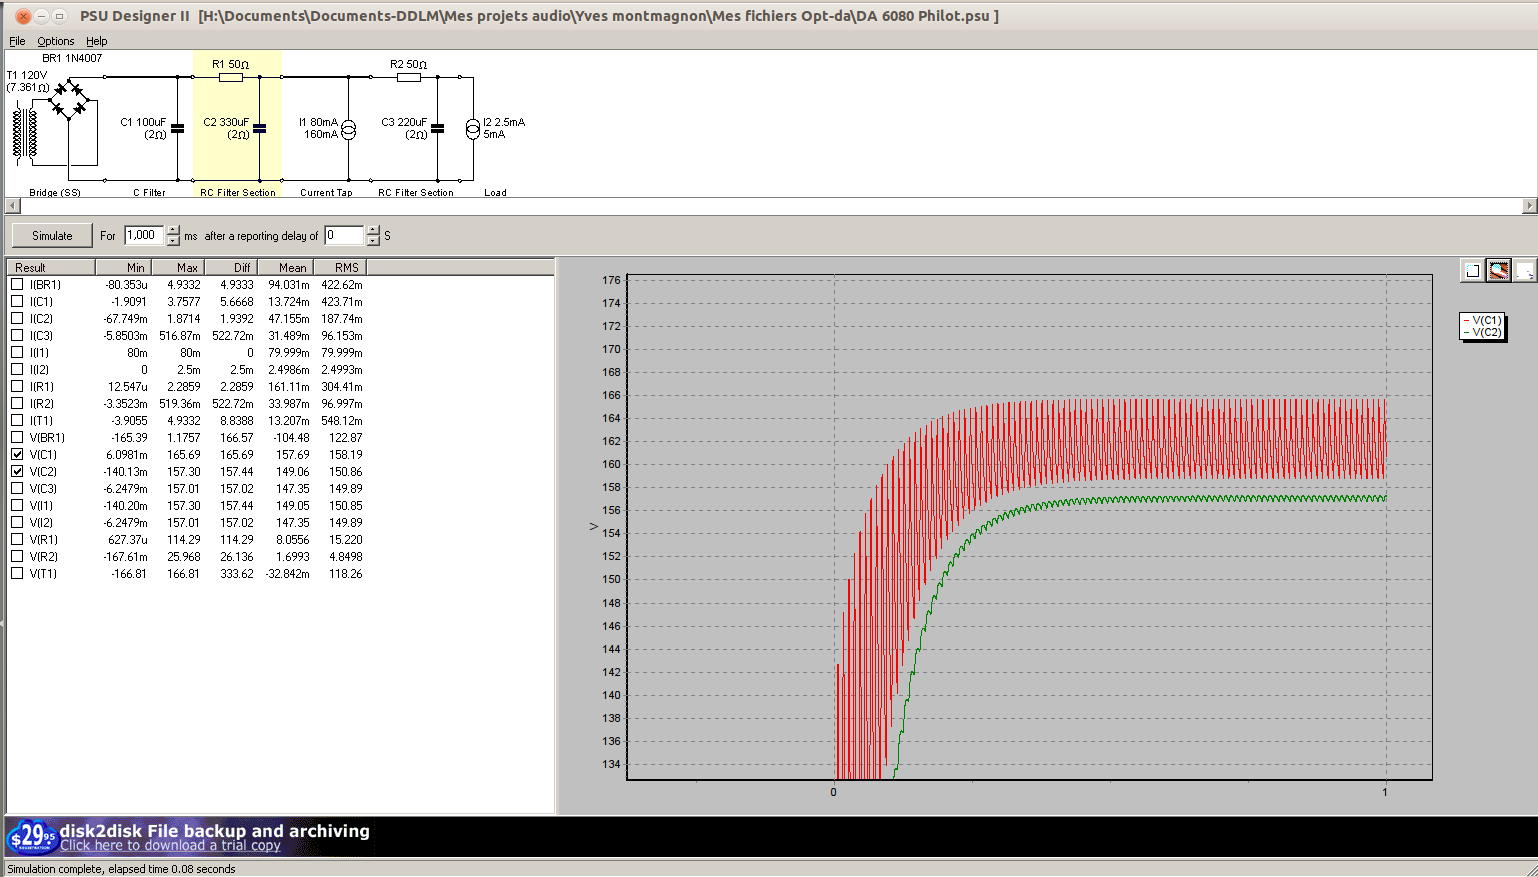
Task: Click the third graph tool button at right edge
Action: [x=1524, y=270]
